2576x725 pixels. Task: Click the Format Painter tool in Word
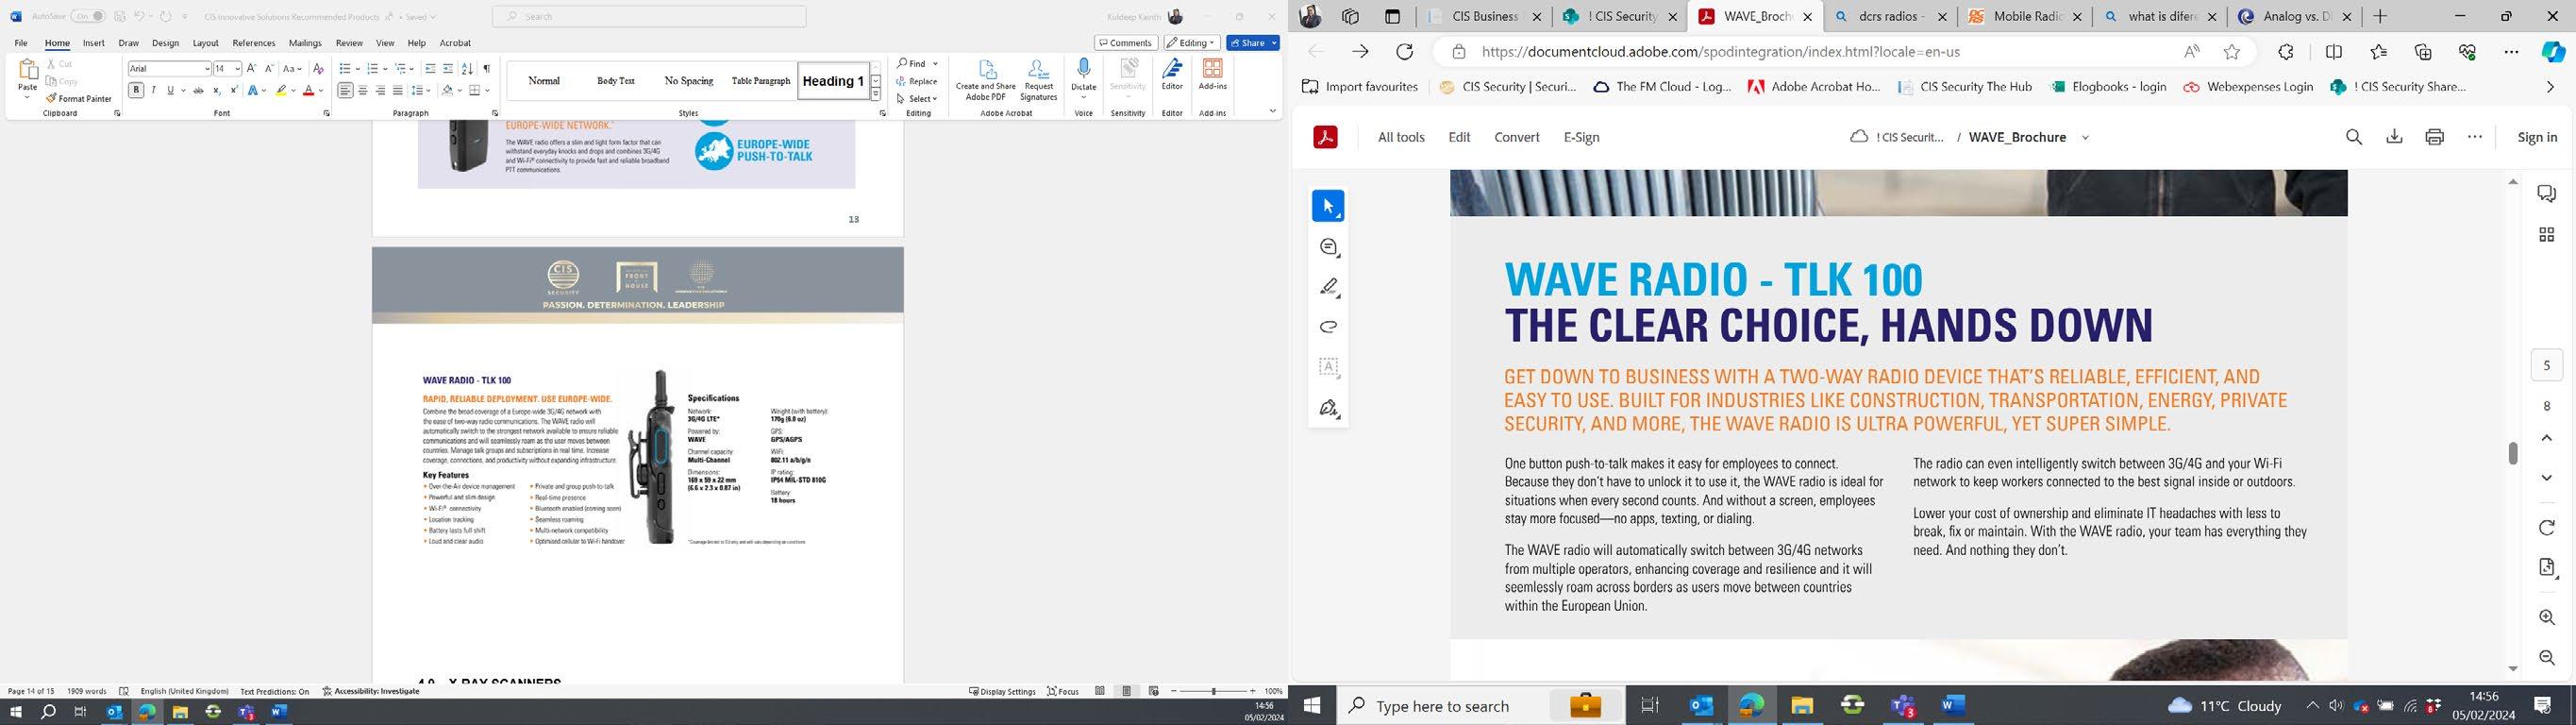pos(78,99)
